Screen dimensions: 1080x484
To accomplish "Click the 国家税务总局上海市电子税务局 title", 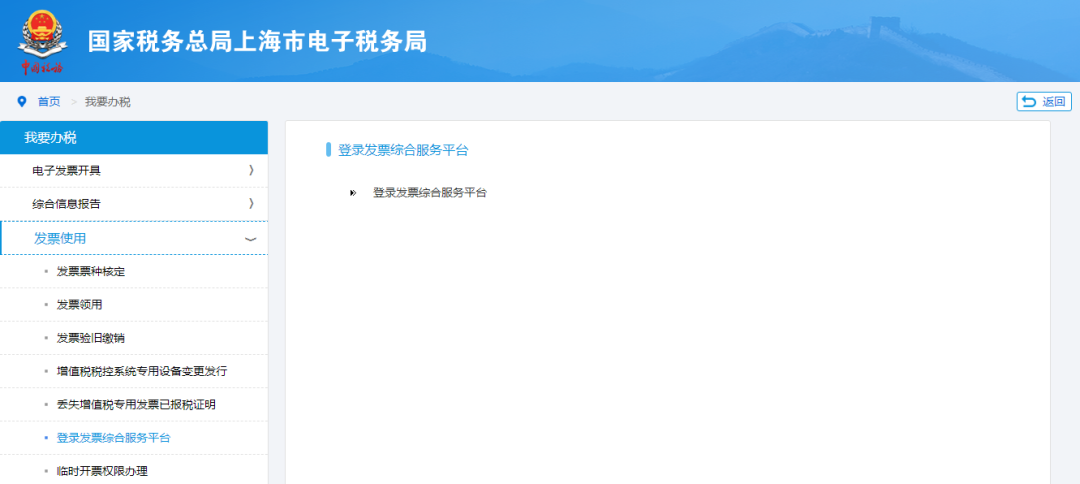I will 258,41.
